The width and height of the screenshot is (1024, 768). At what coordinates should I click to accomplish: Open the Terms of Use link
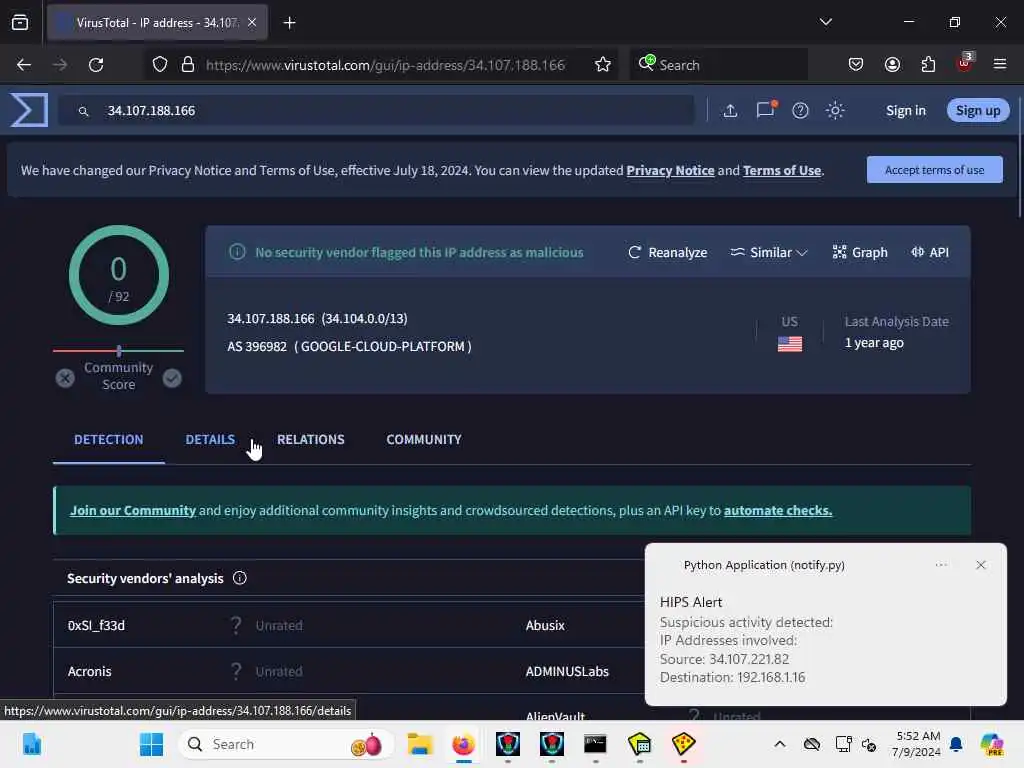pyautogui.click(x=782, y=170)
